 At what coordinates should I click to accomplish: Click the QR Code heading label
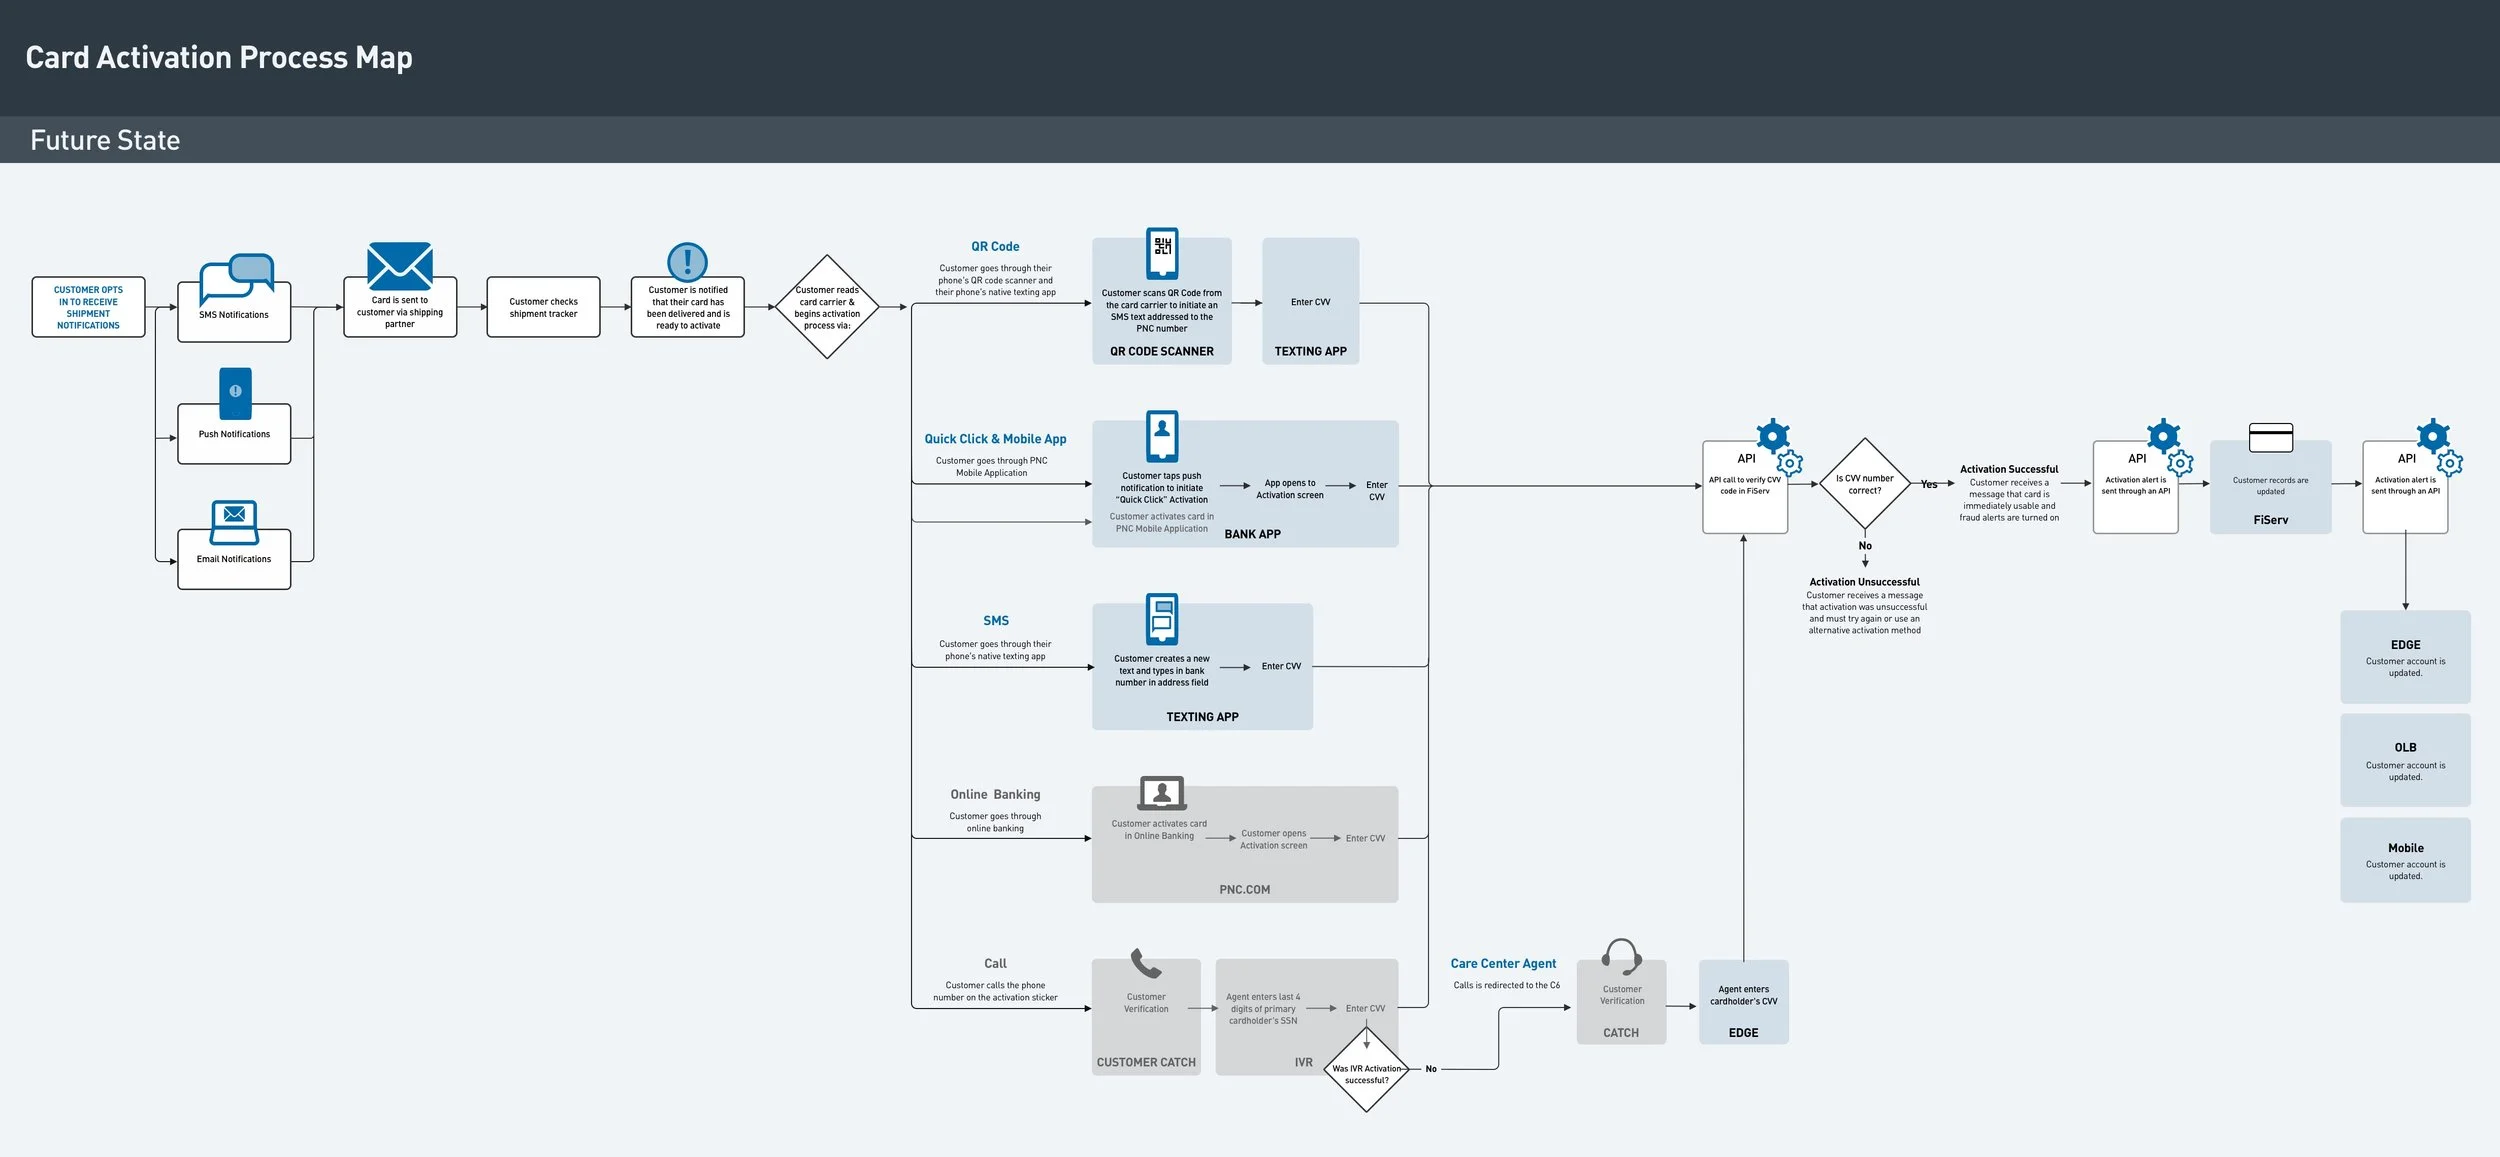[x=994, y=246]
